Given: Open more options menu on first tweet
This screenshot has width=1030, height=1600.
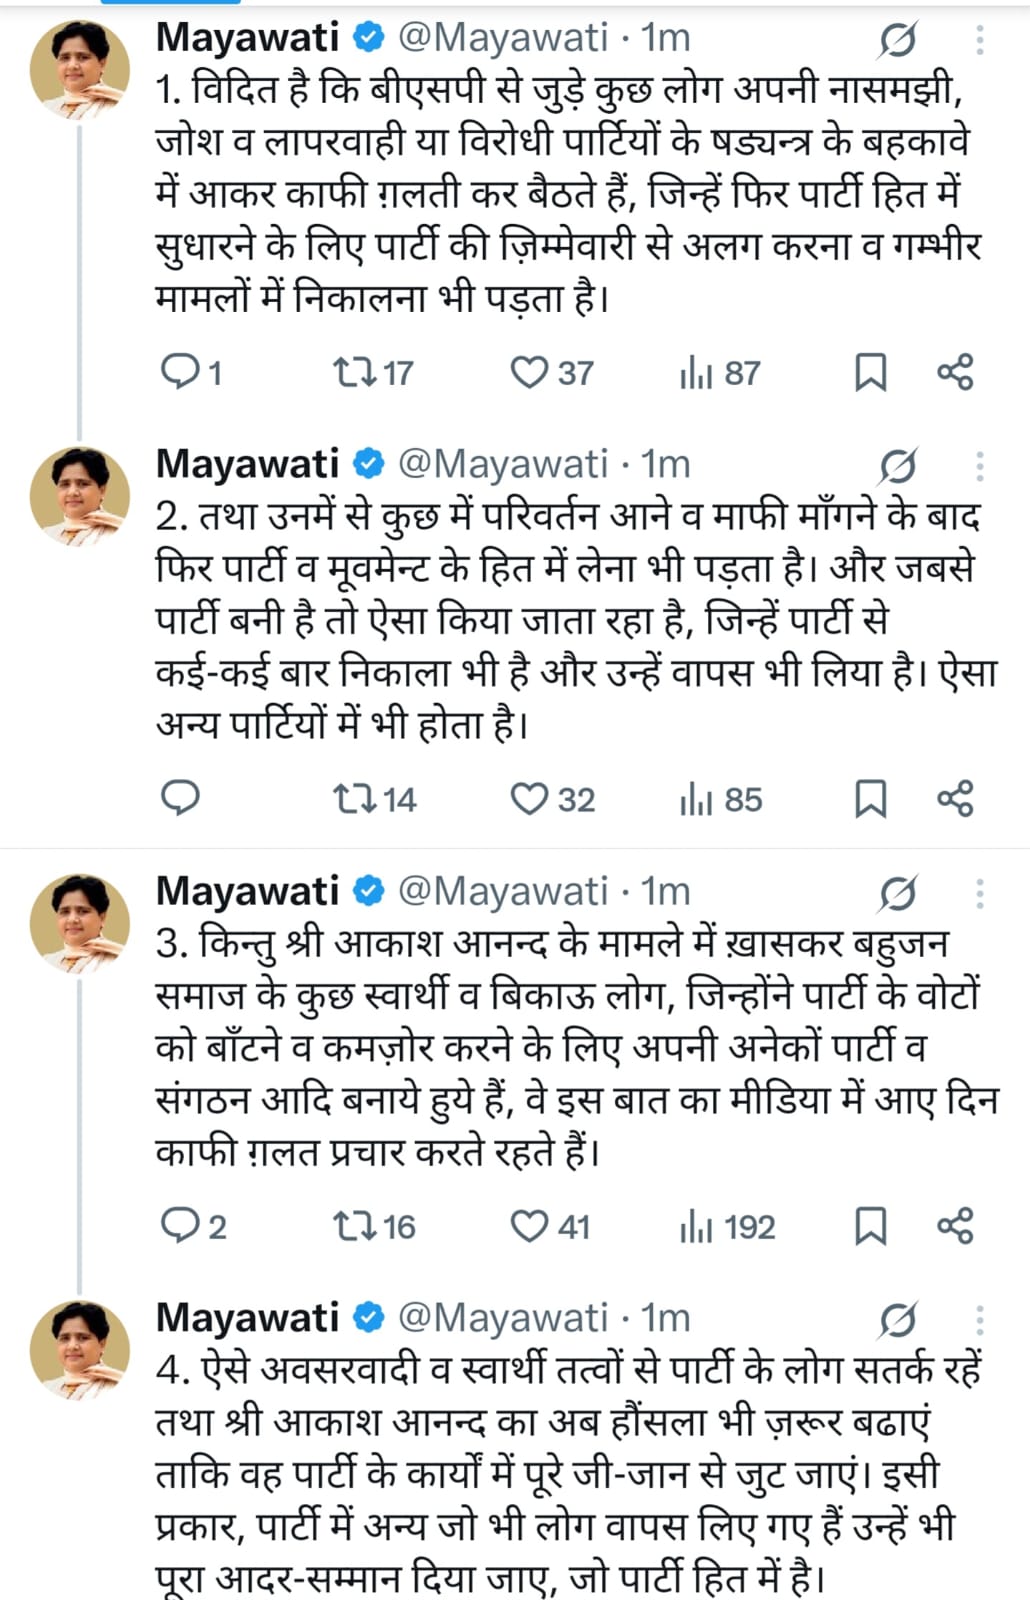Looking at the screenshot, I should (980, 40).
